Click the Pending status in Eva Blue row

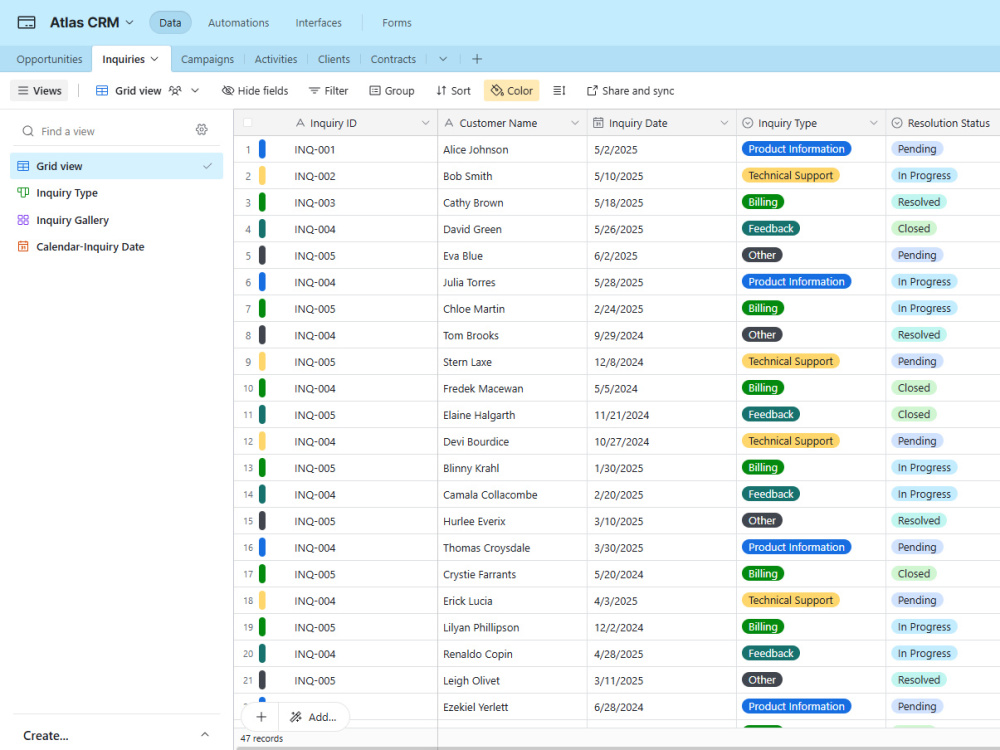tap(916, 255)
